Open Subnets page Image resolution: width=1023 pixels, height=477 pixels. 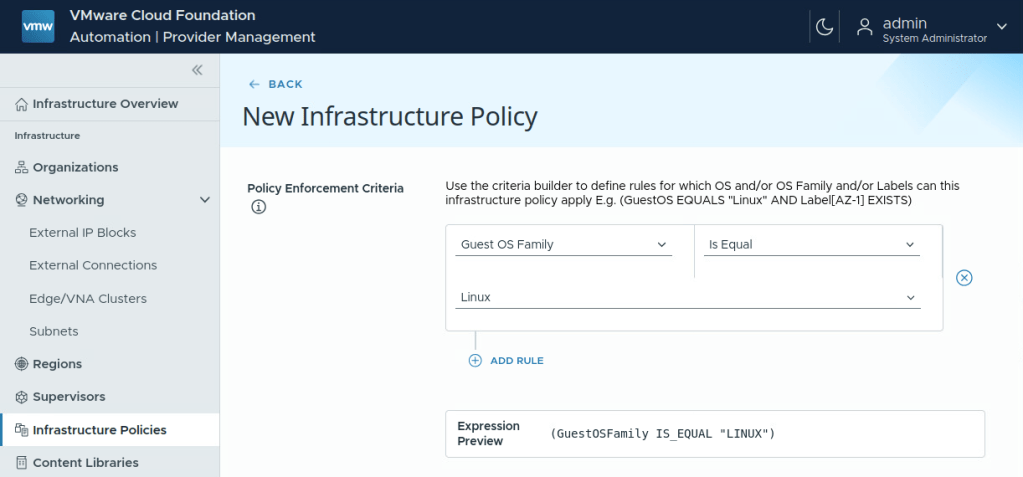[x=53, y=331]
